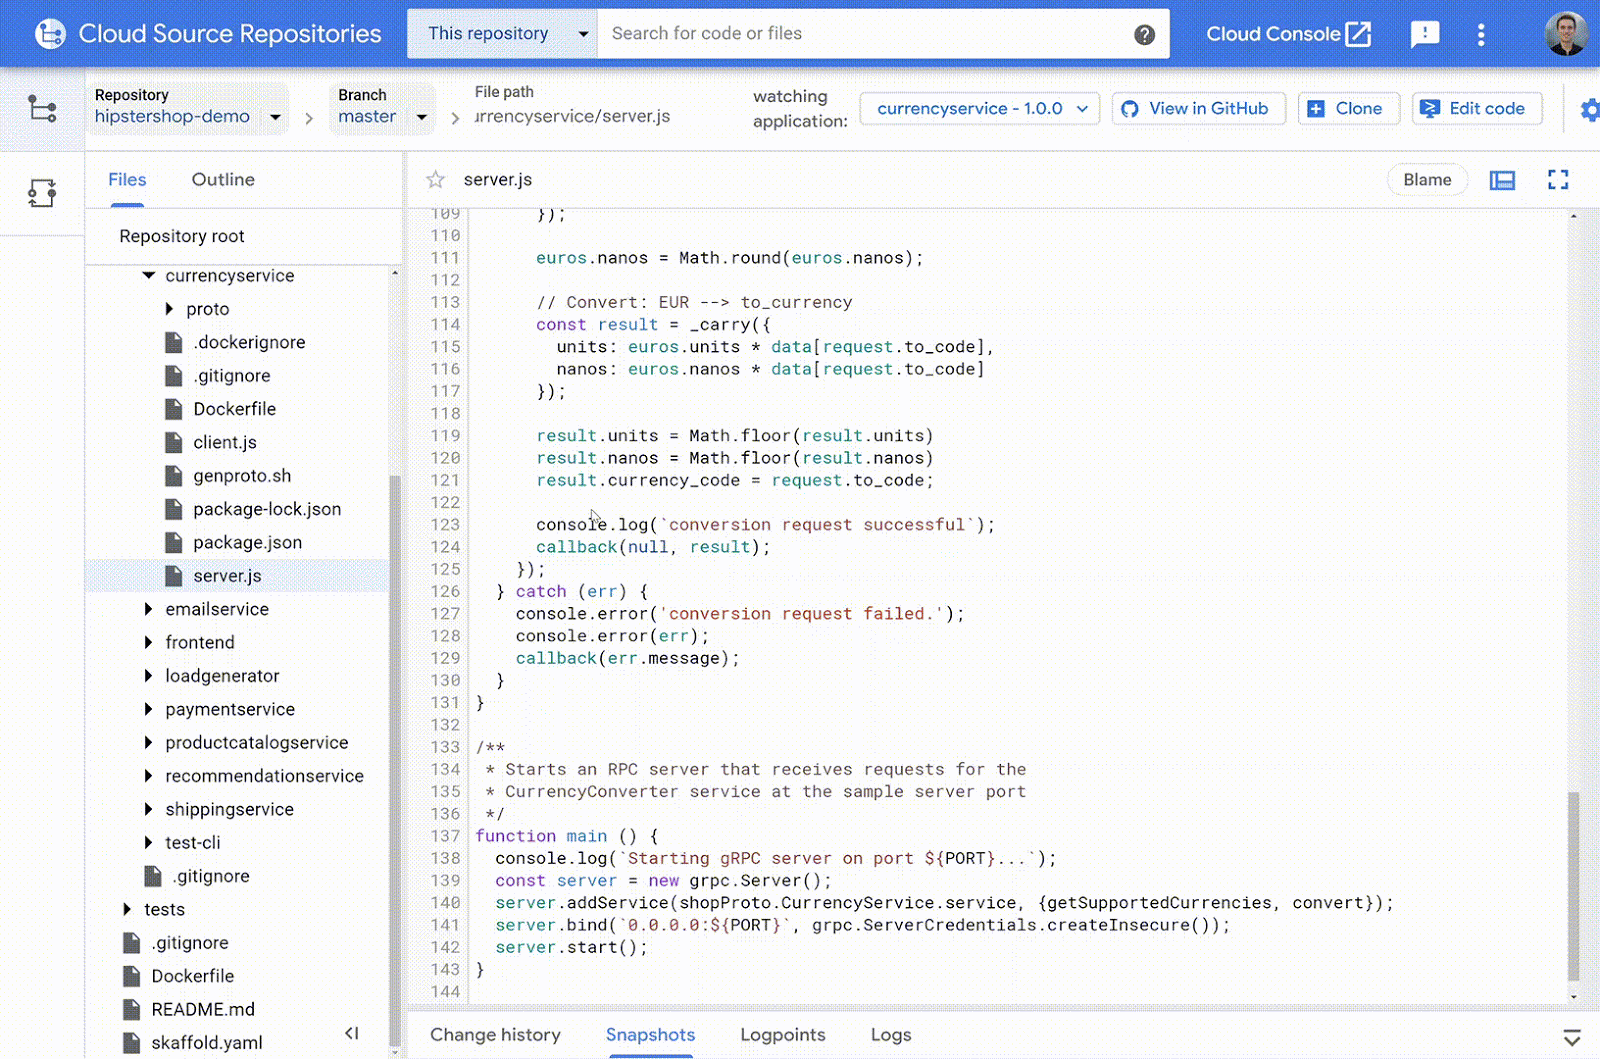The width and height of the screenshot is (1600, 1059).
Task: Open the Logs tab
Action: (x=891, y=1035)
